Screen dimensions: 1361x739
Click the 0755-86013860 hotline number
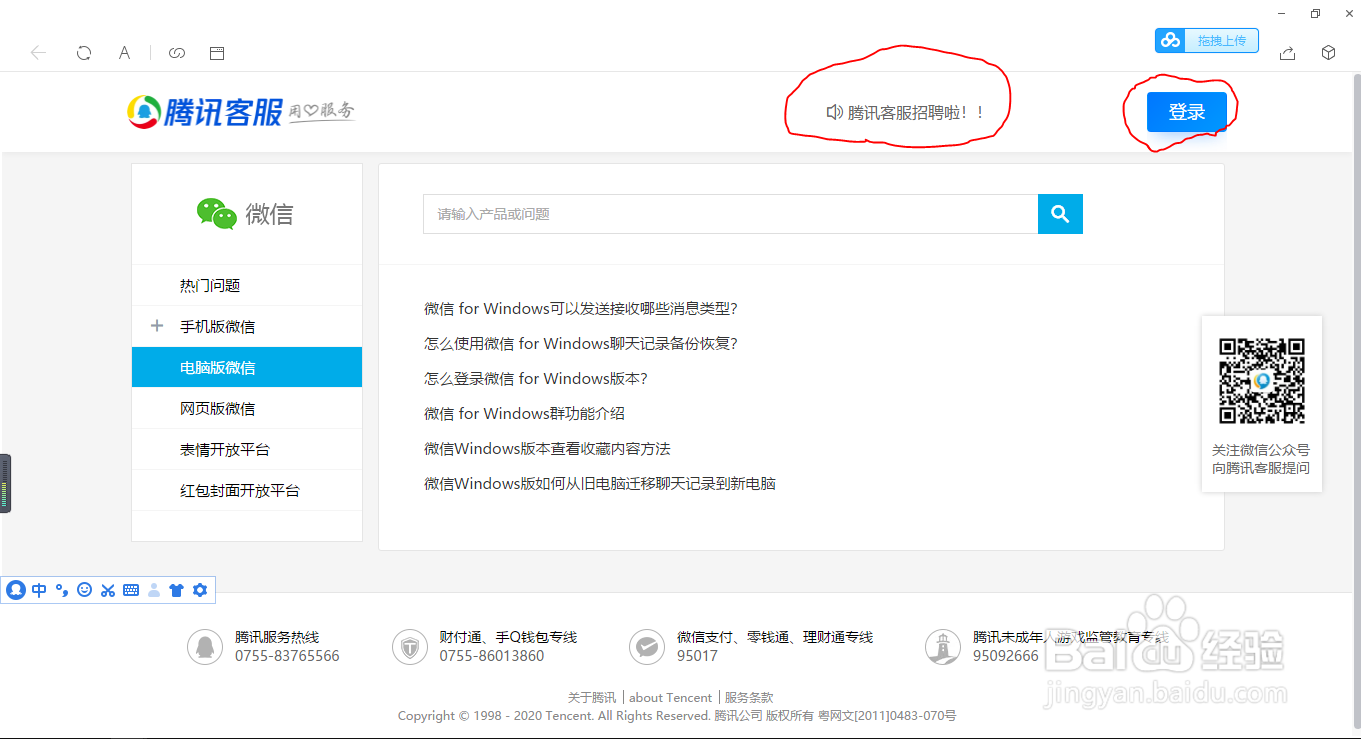[492, 656]
